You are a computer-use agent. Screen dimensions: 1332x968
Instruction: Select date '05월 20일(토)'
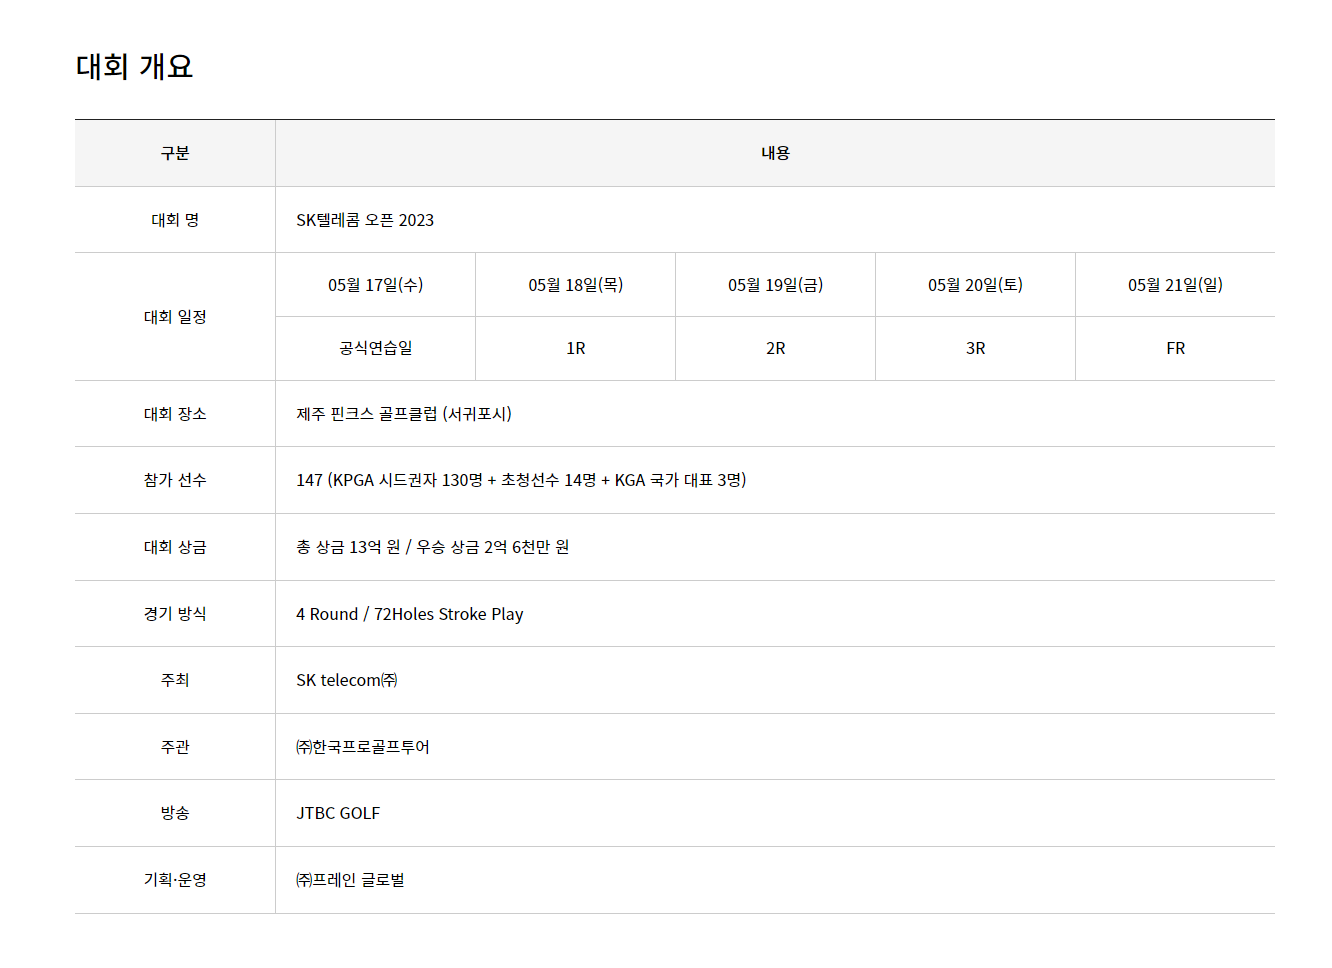(976, 285)
